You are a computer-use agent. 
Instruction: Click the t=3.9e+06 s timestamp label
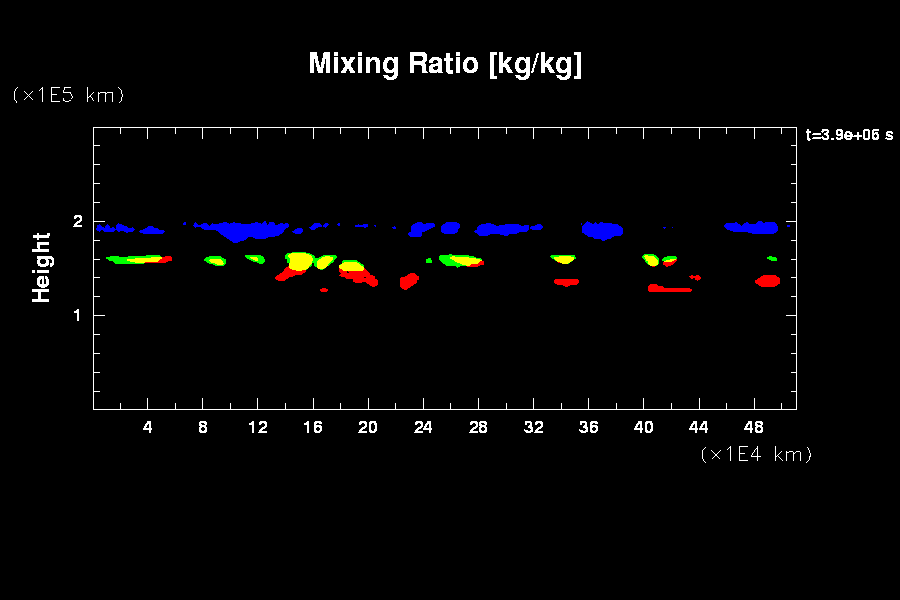pyautogui.click(x=849, y=135)
